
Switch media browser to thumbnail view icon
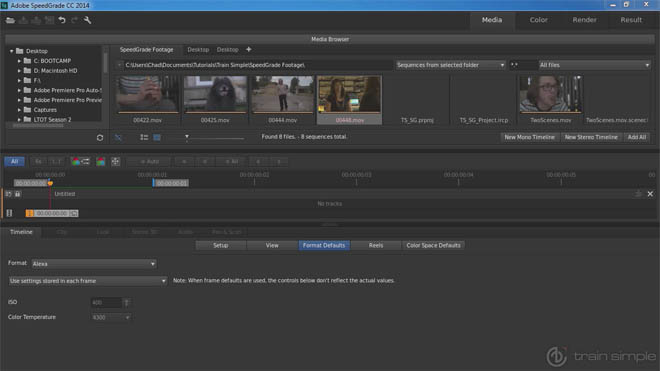pos(157,137)
